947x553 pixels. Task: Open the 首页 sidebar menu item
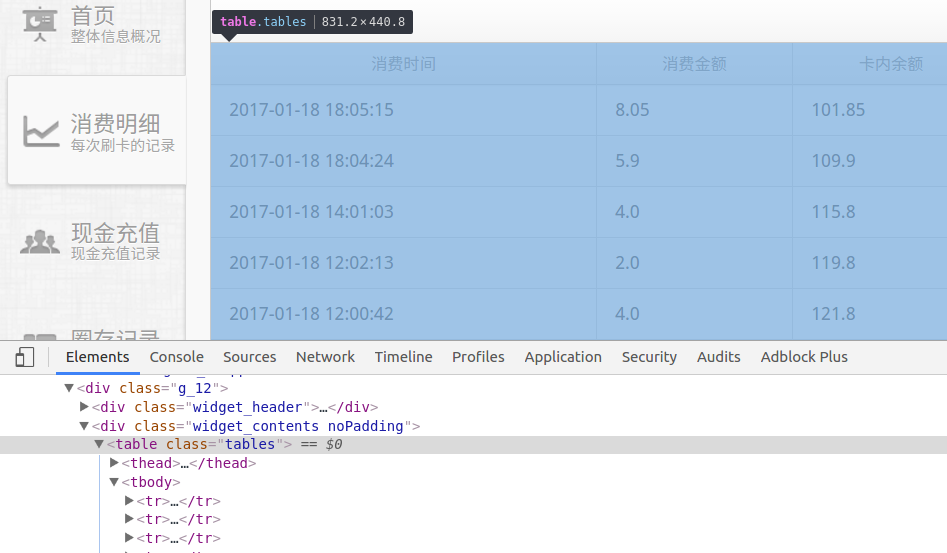coord(93,17)
